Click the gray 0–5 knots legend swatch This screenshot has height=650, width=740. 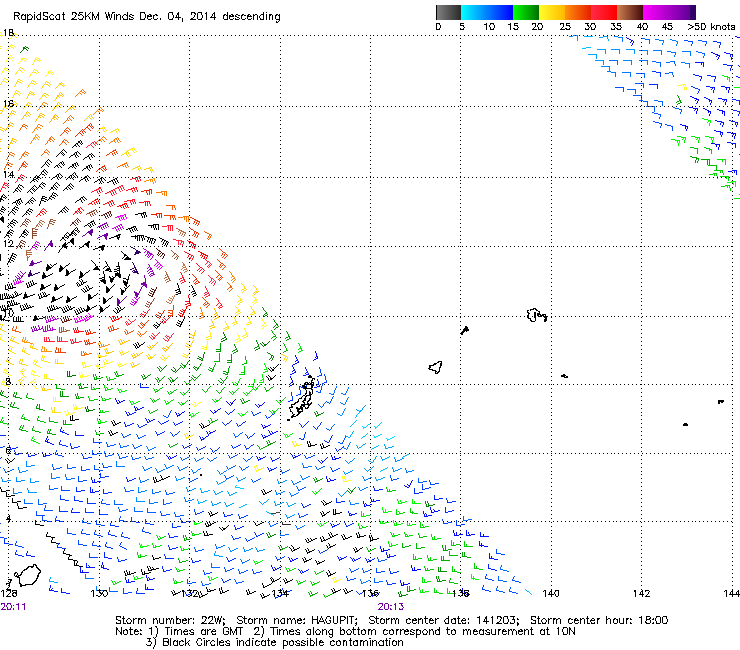pos(448,12)
